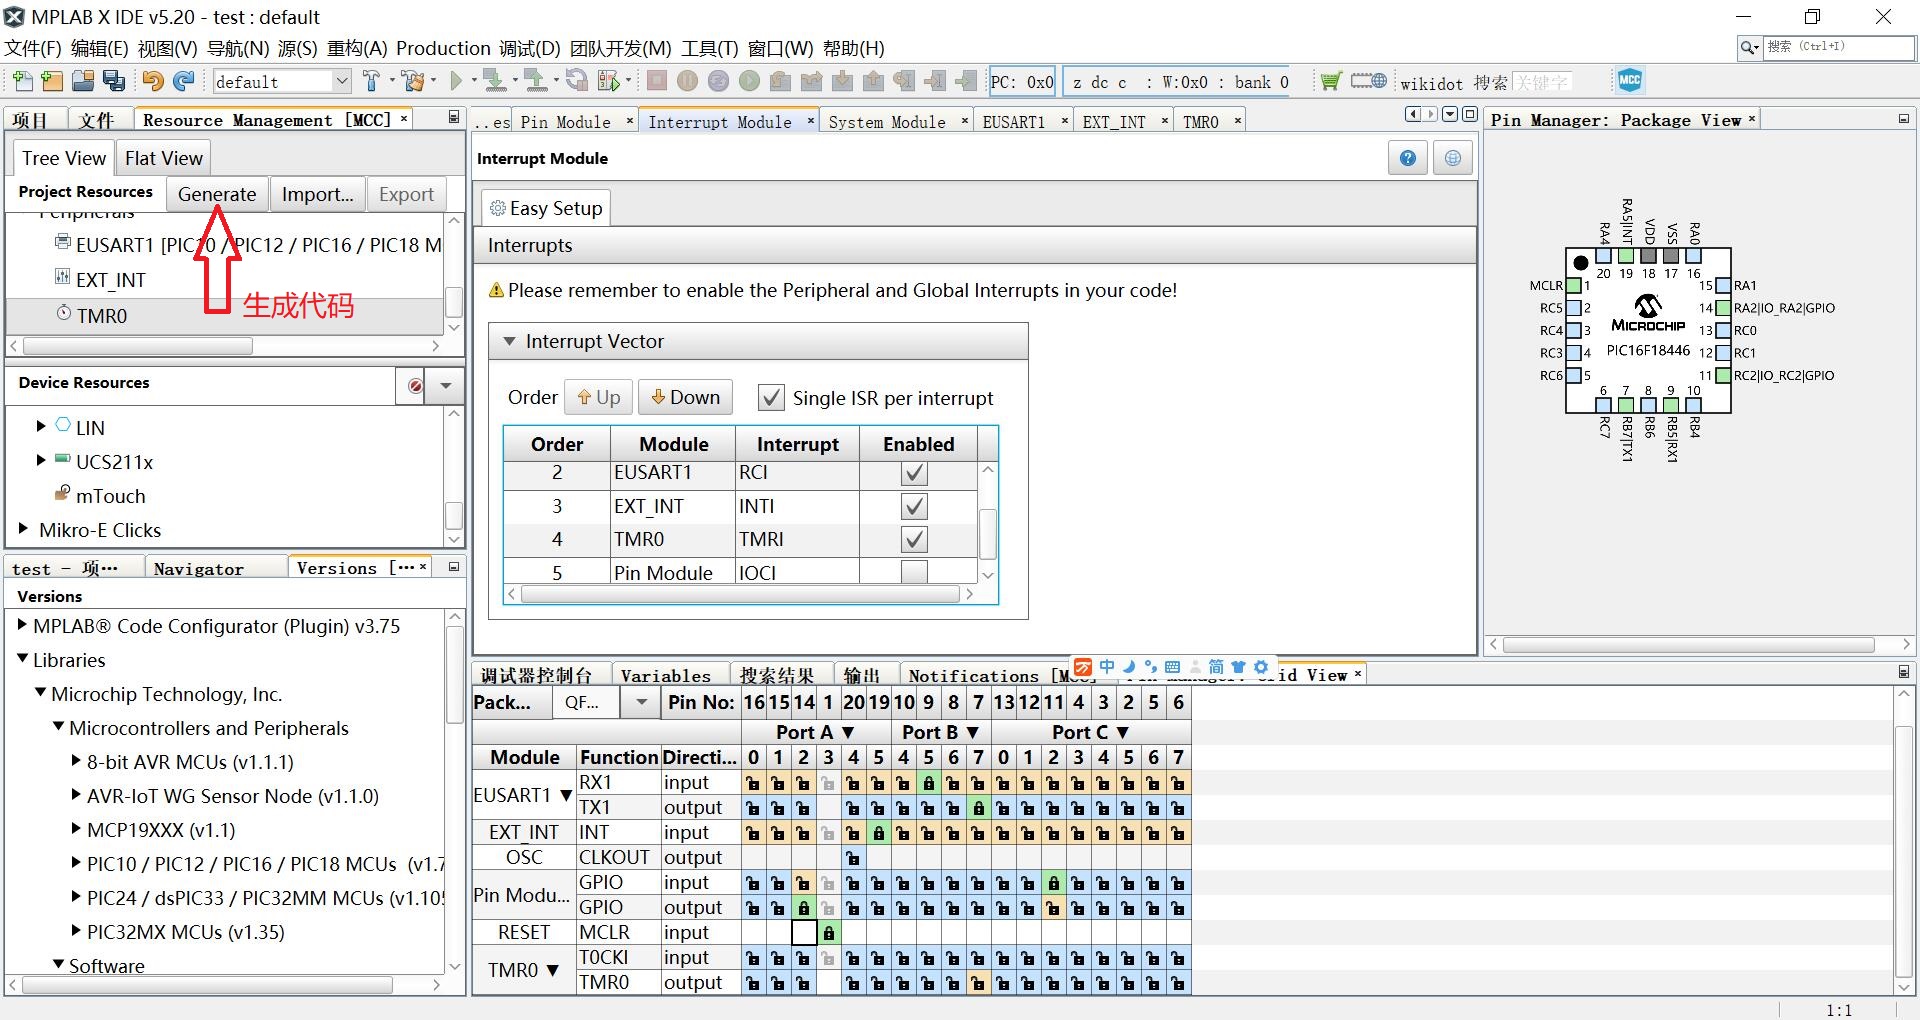Image resolution: width=1920 pixels, height=1020 pixels.
Task: Click the shopping cart icon in toolbar
Action: tap(1330, 82)
